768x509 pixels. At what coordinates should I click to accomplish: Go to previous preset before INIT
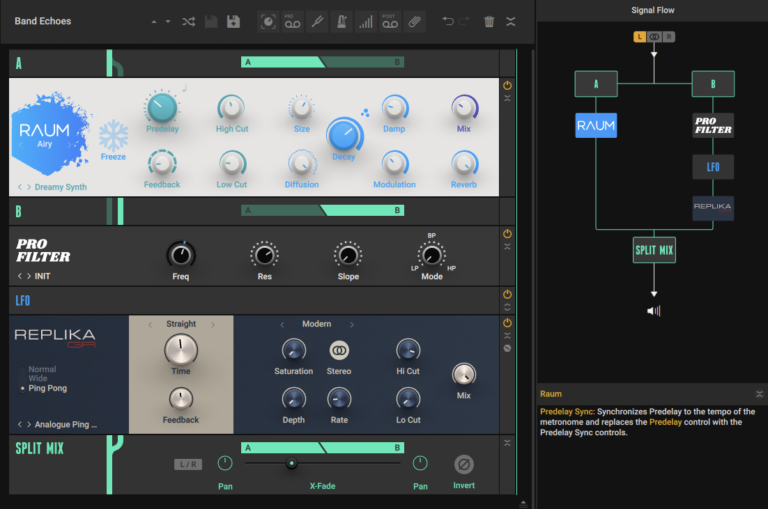20,276
